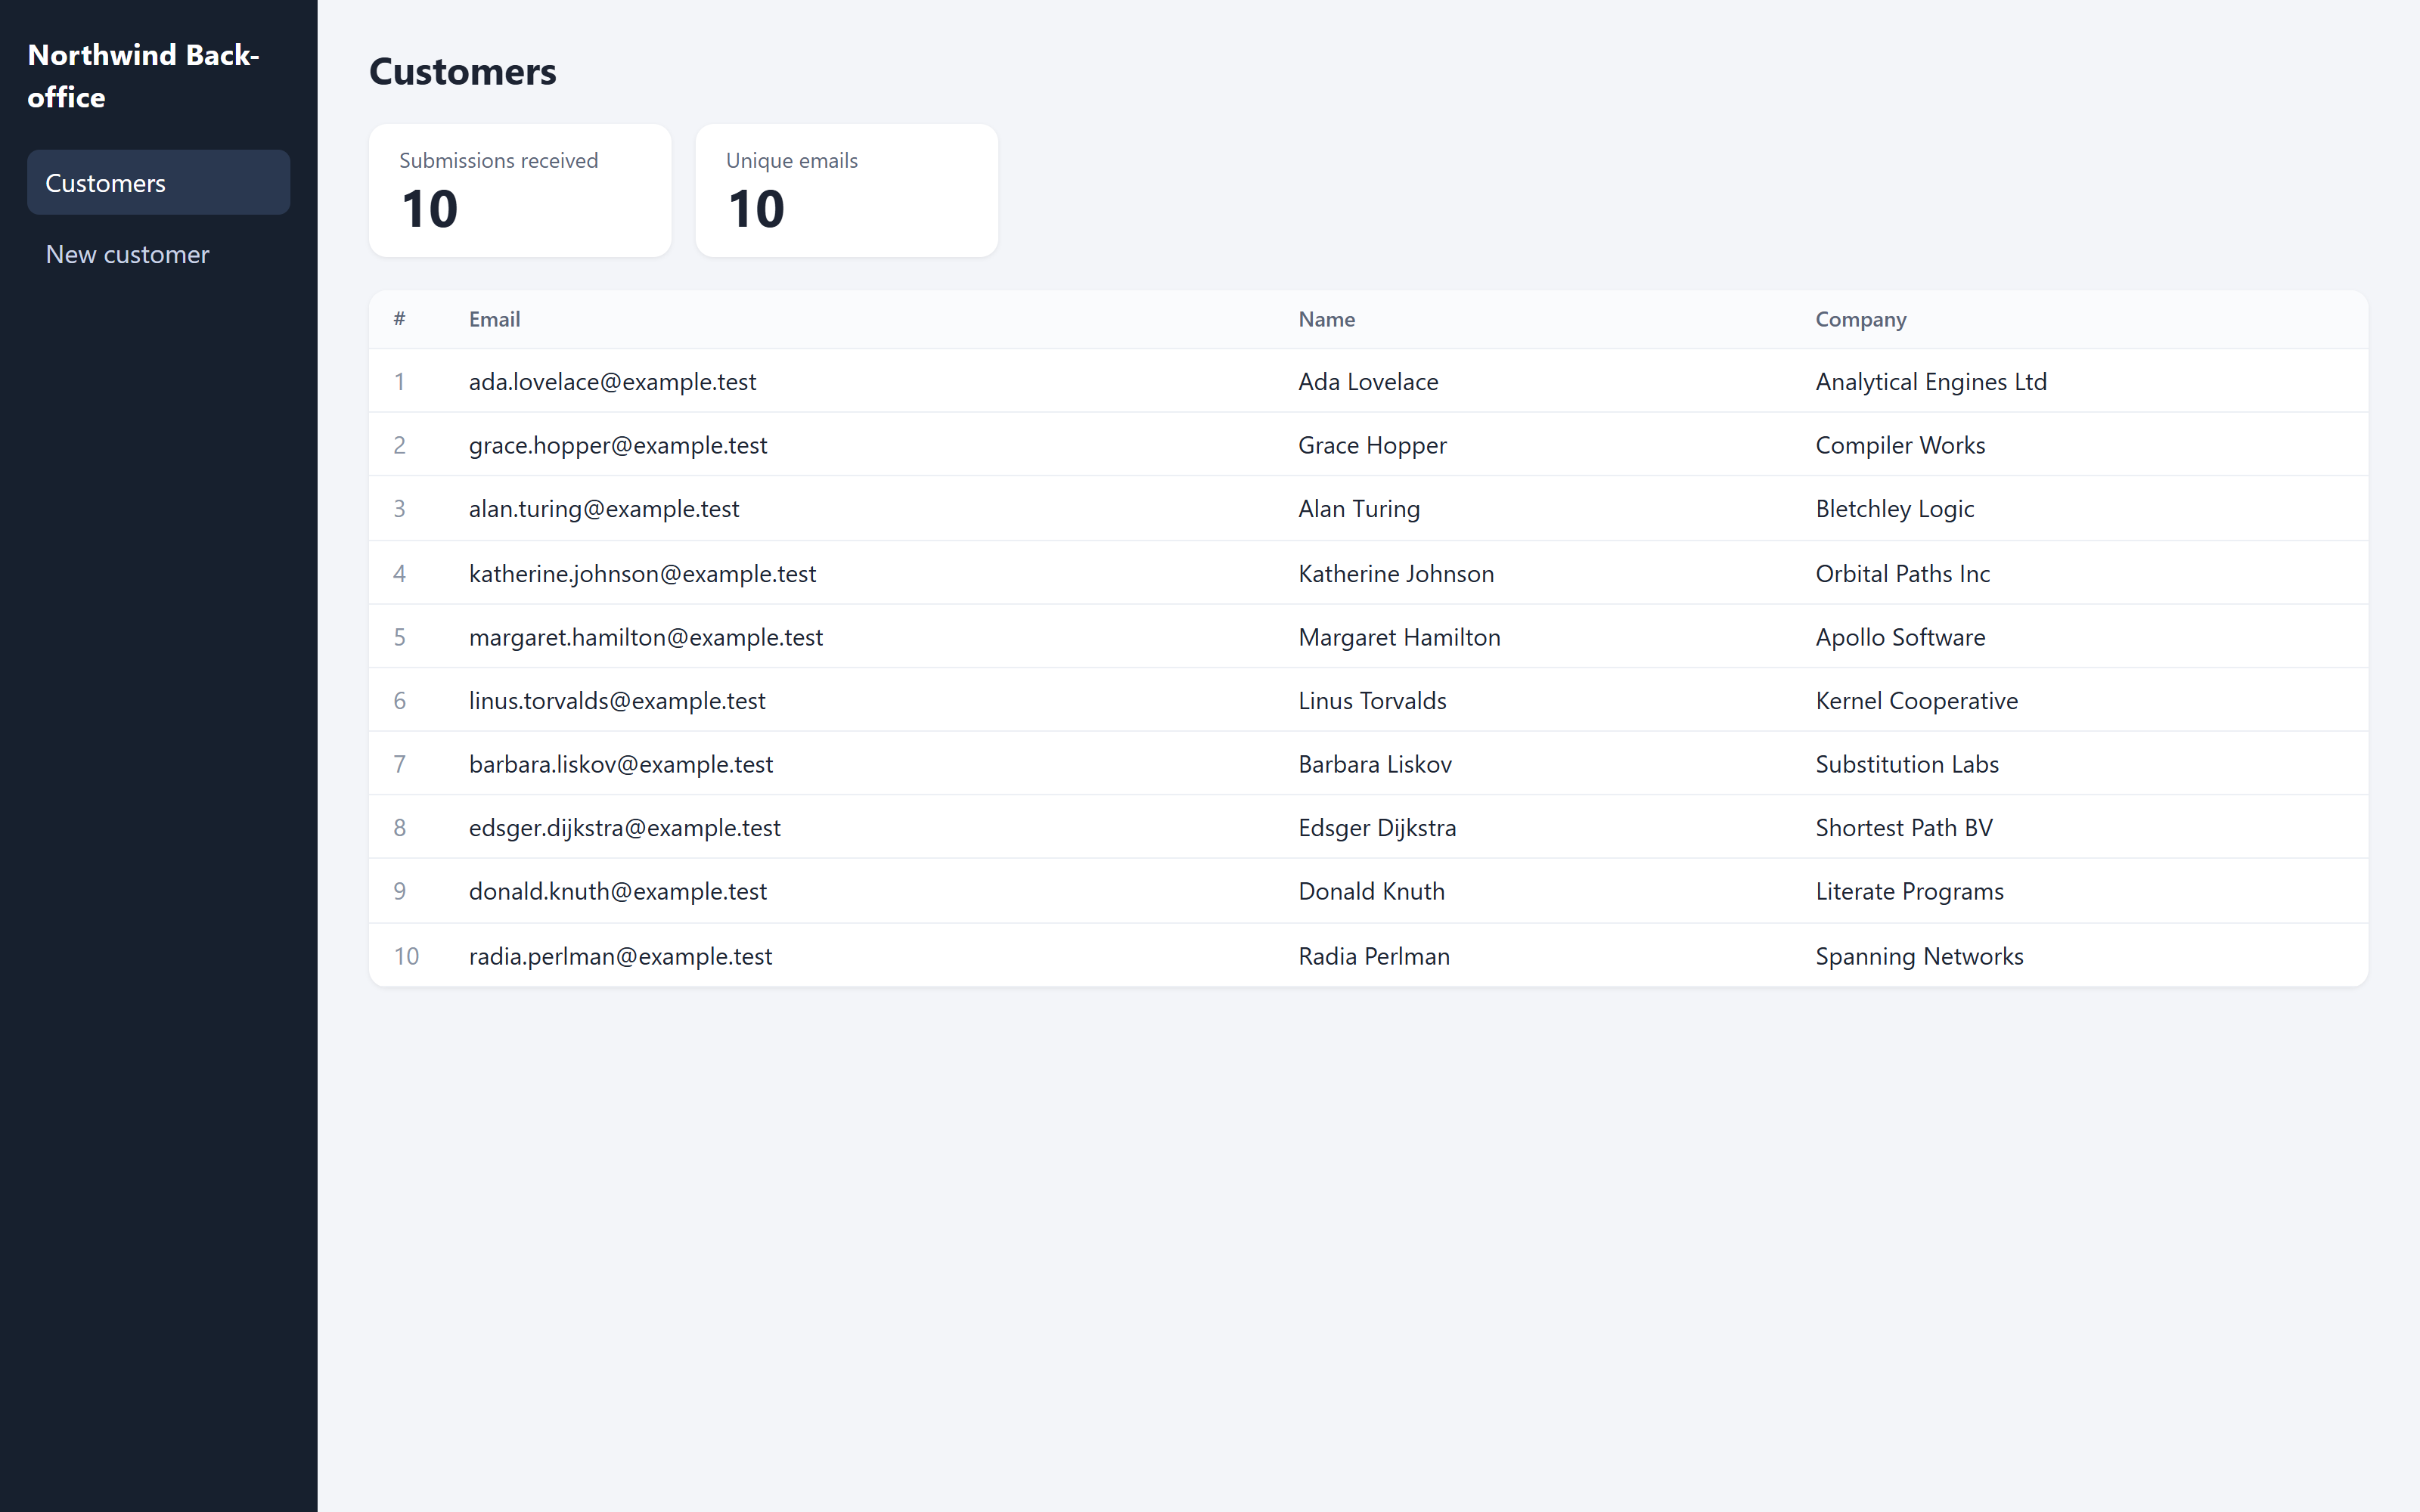Click company Analytical Engines Ltd
The image size is (2420, 1512).
click(1931, 382)
